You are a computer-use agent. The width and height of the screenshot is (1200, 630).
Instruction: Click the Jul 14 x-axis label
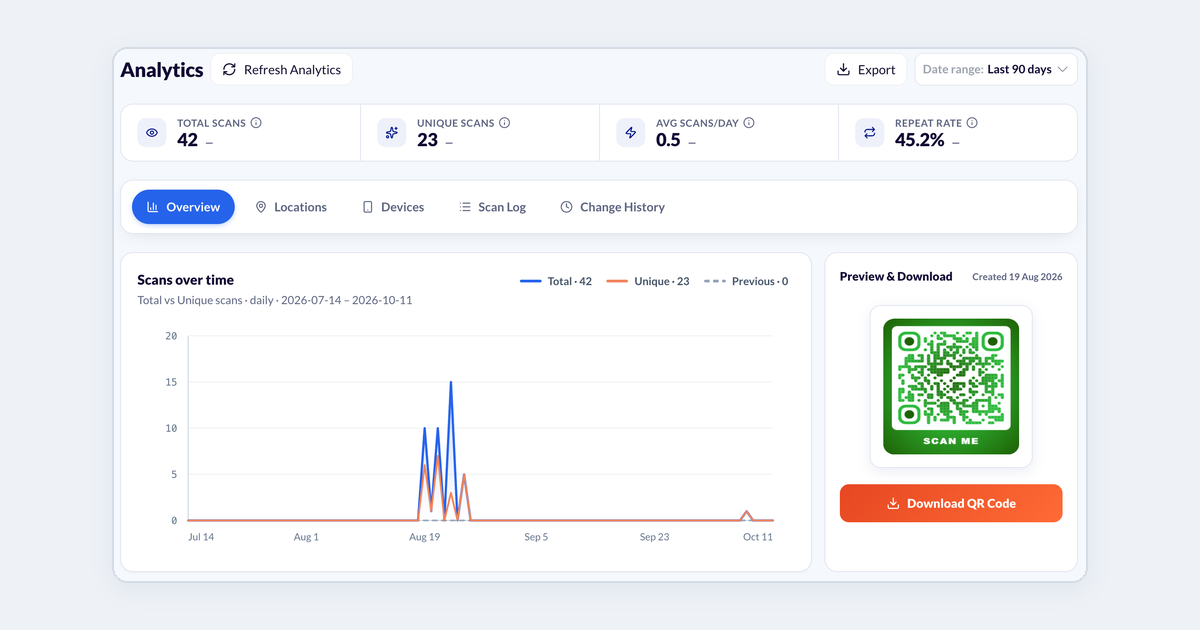coord(201,537)
